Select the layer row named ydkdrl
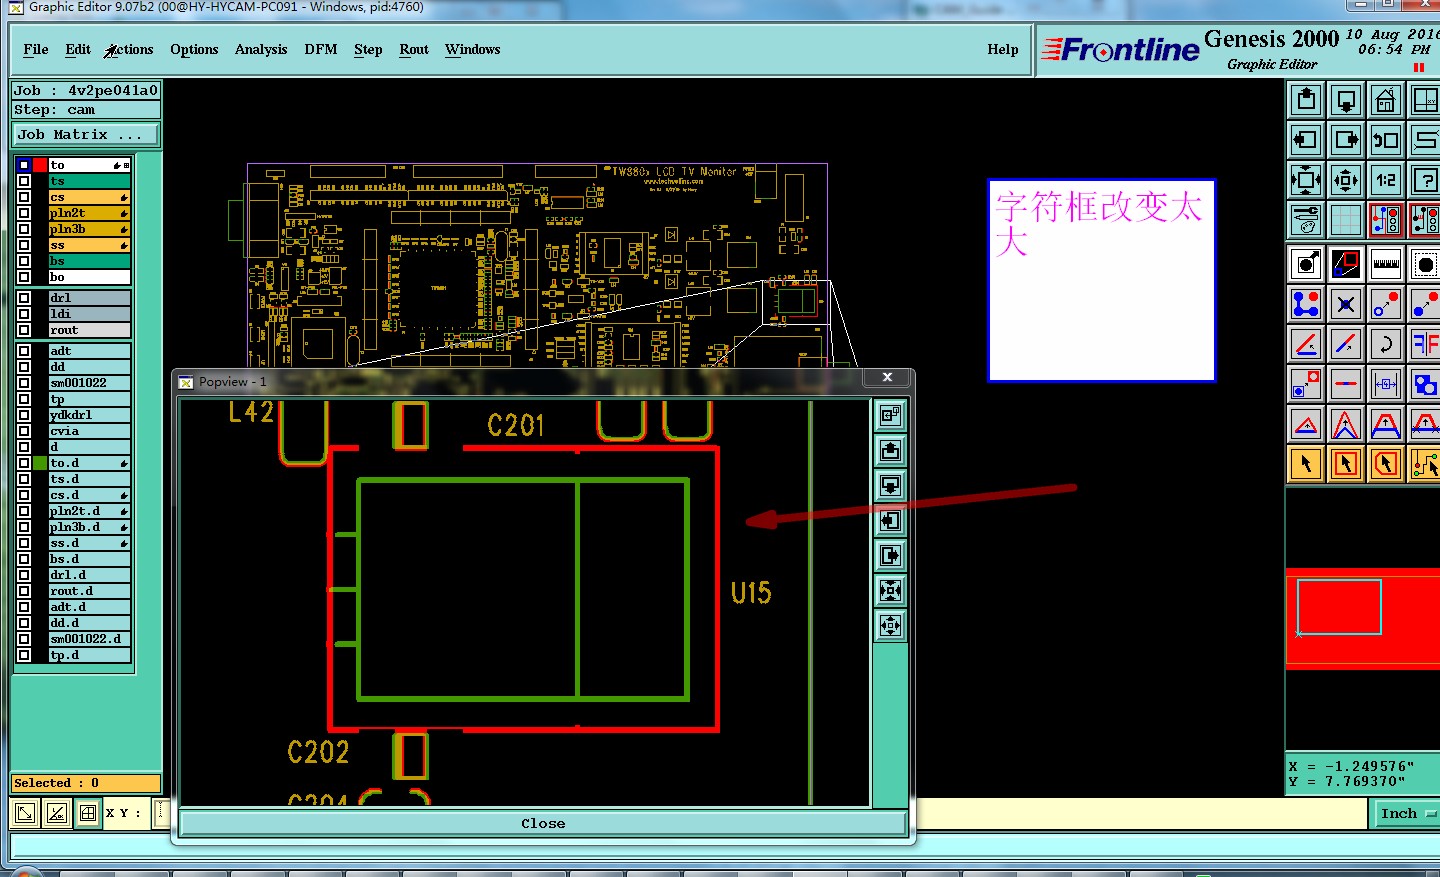 click(89, 415)
